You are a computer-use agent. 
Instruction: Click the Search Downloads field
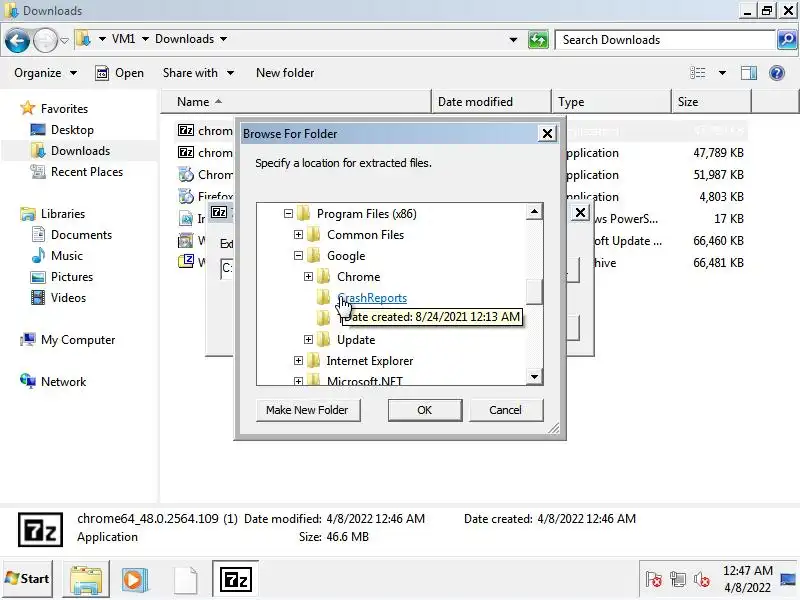click(665, 40)
